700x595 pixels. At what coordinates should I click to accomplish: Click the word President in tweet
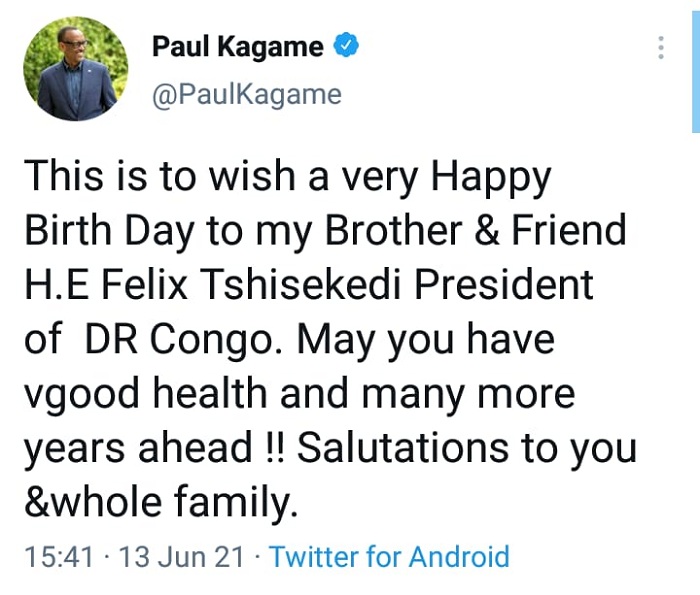(x=504, y=285)
